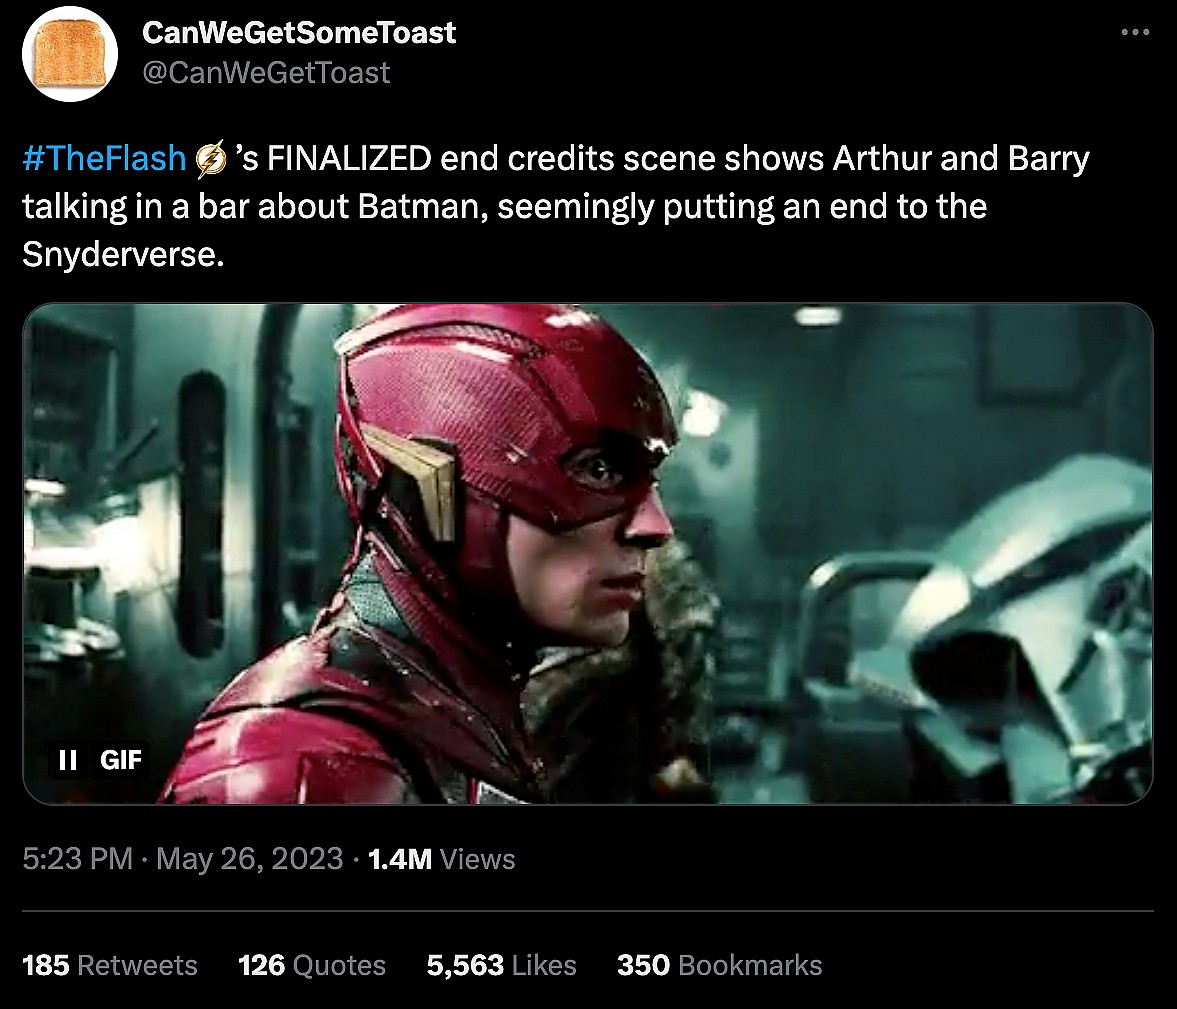The height and width of the screenshot is (1009, 1177).
Task: Click the 350 Bookmarks count
Action: click(x=719, y=965)
